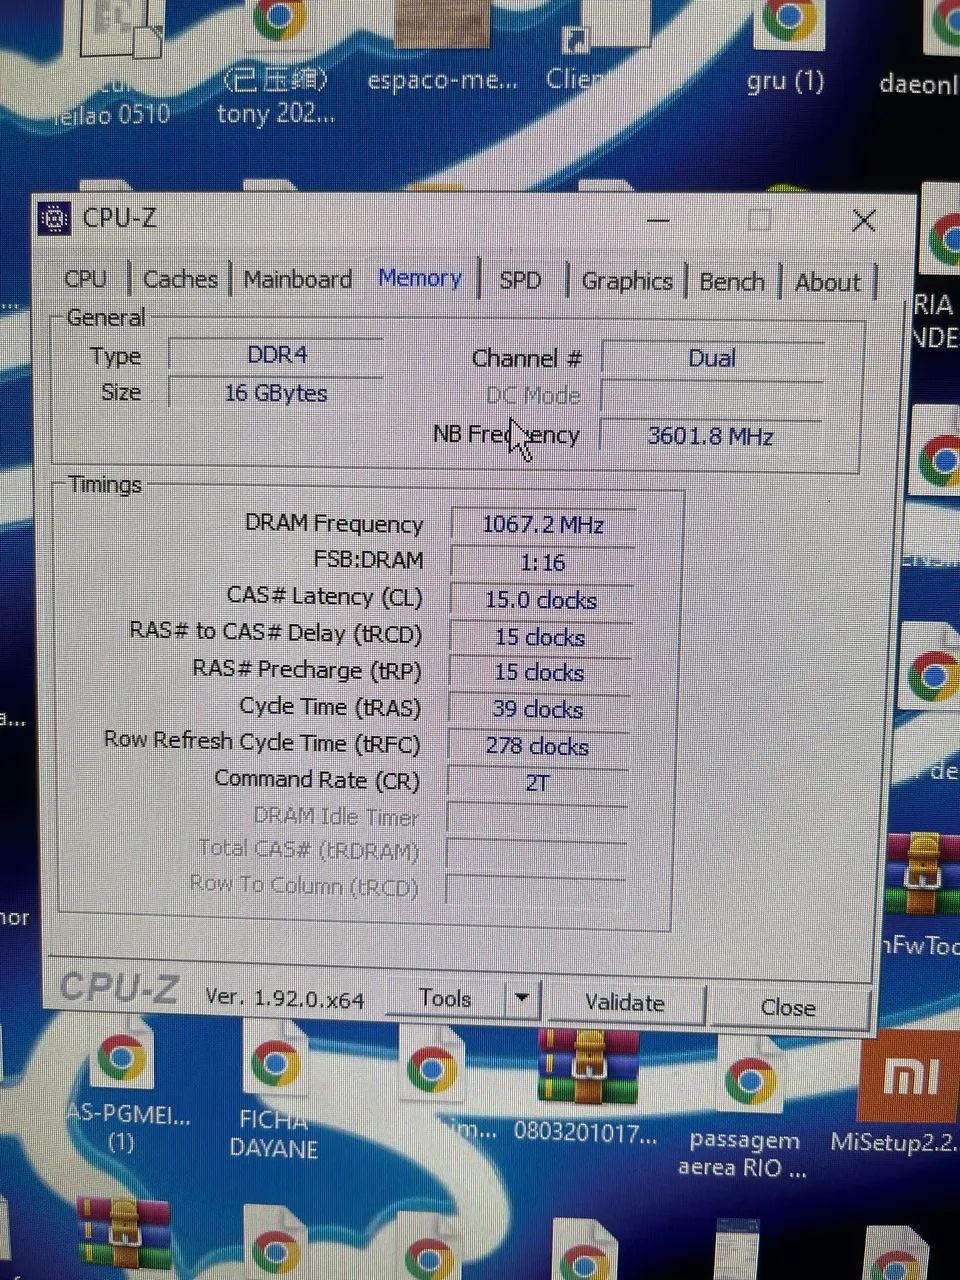
Task: Click the DDR4 type field
Action: coord(276,355)
